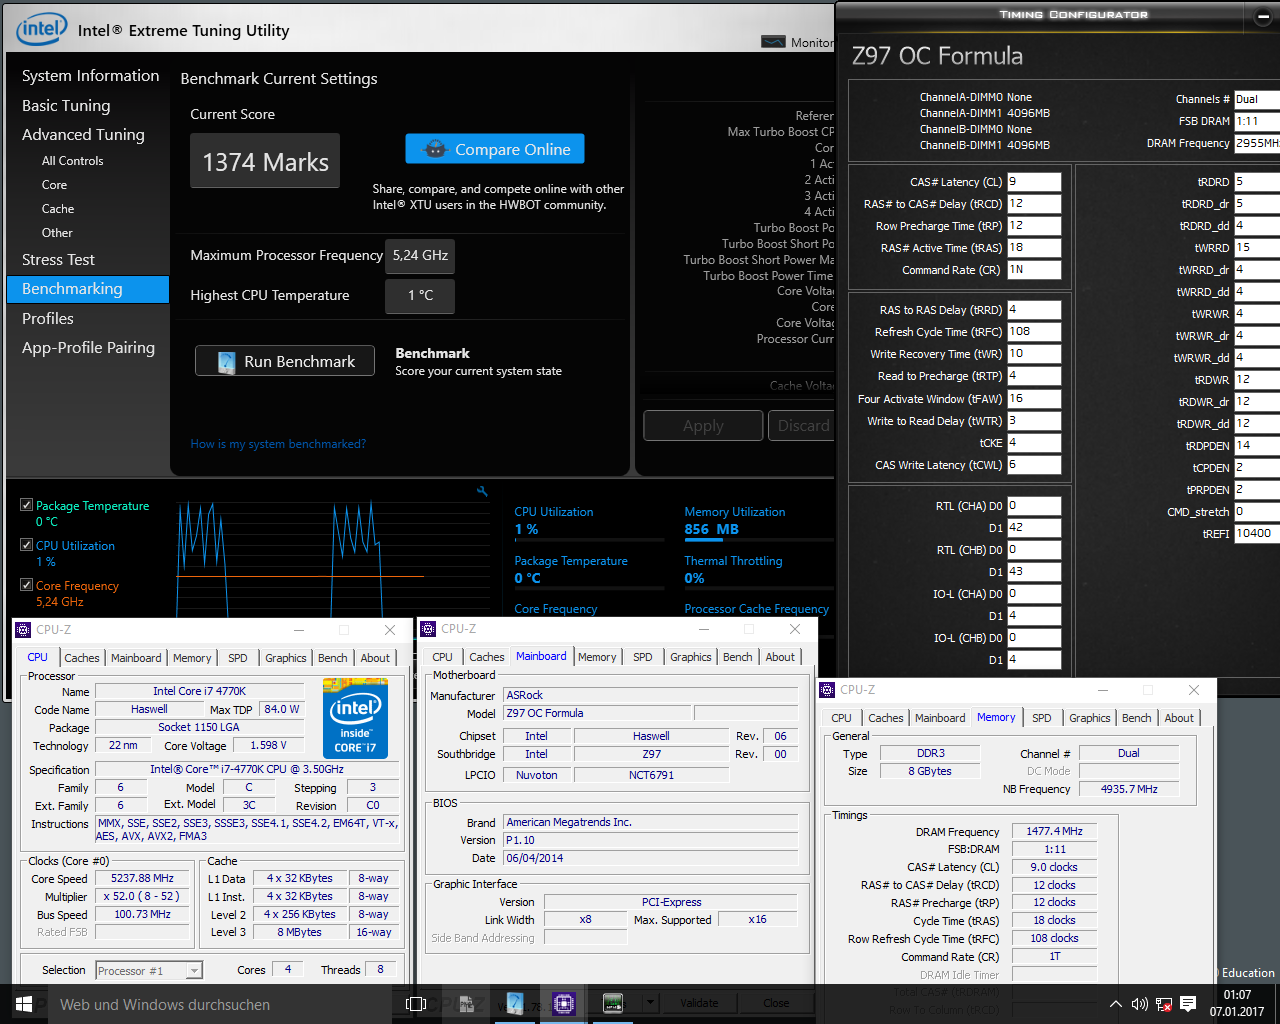Click the '5,24 GHz' maximum frequency value
Screen dimensions: 1280x1024
click(x=420, y=255)
